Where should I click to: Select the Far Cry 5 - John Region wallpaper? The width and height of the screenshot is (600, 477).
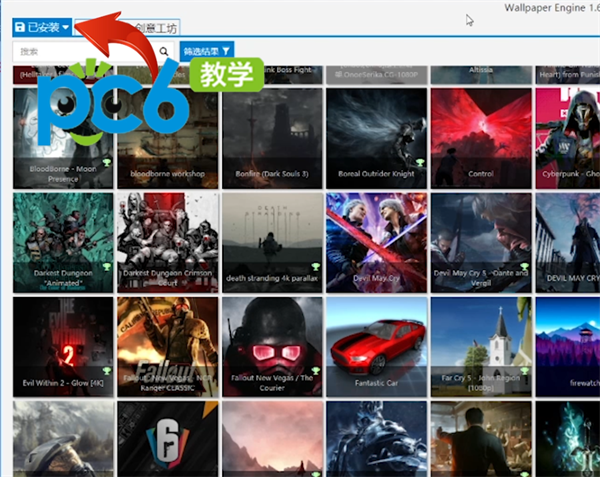tap(481, 347)
